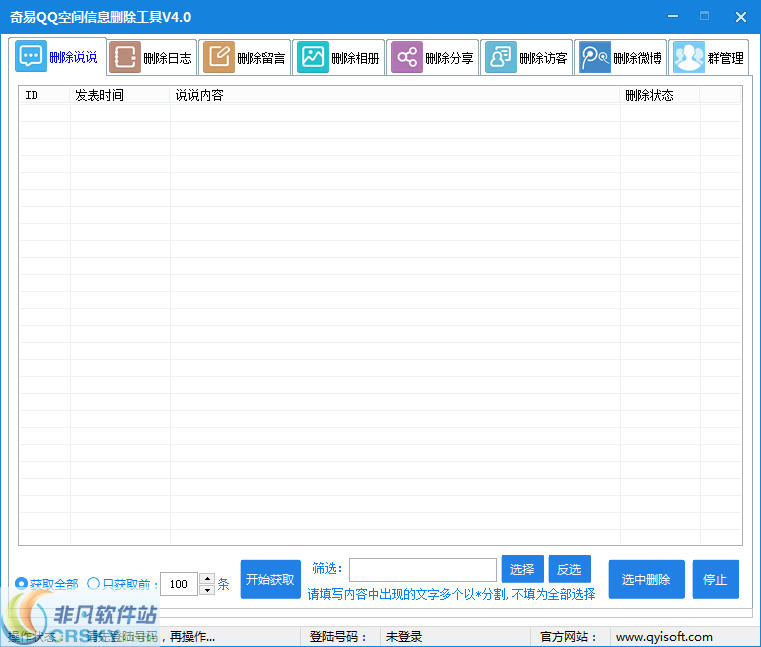761x647 pixels.
Task: Click the 停止 stop button
Action: pyautogui.click(x=715, y=579)
